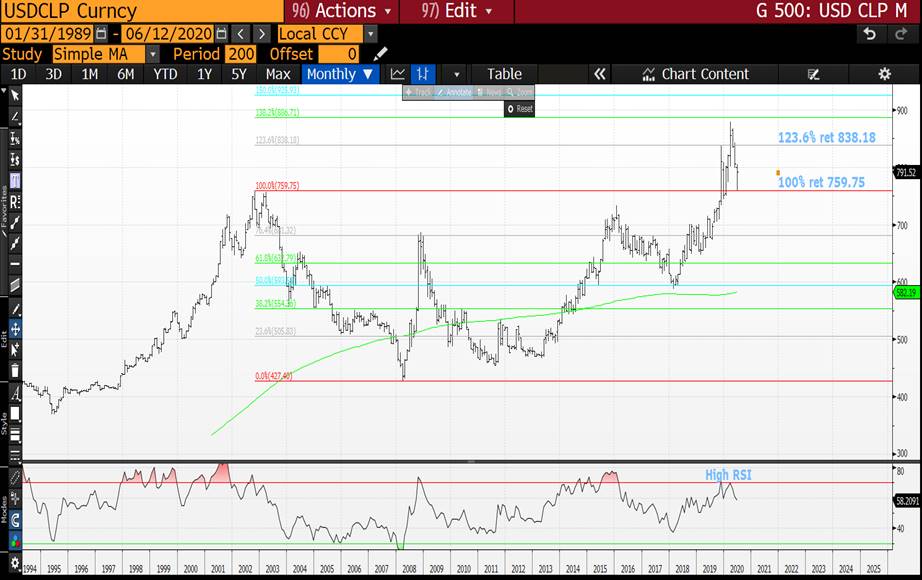Click the Table button
Screen dimensions: 922x580
click(504, 74)
